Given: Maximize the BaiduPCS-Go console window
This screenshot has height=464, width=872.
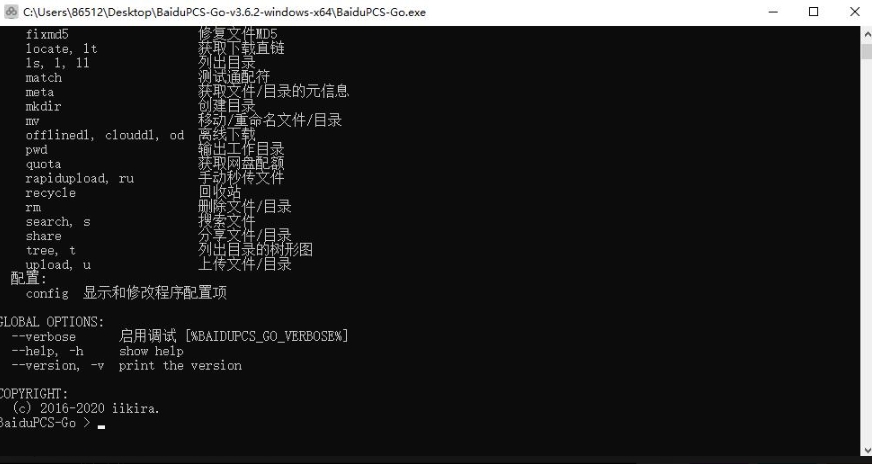Looking at the screenshot, I should tap(814, 12).
